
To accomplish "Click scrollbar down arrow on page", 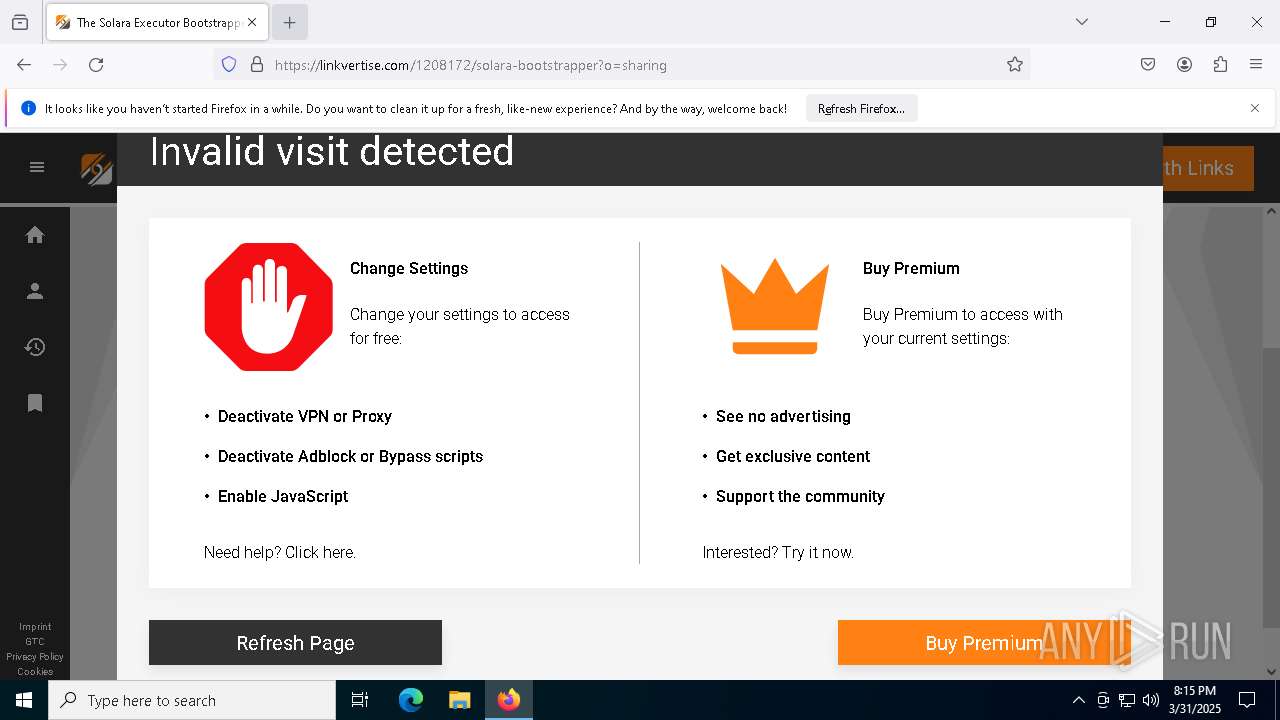I will pos(1271,672).
